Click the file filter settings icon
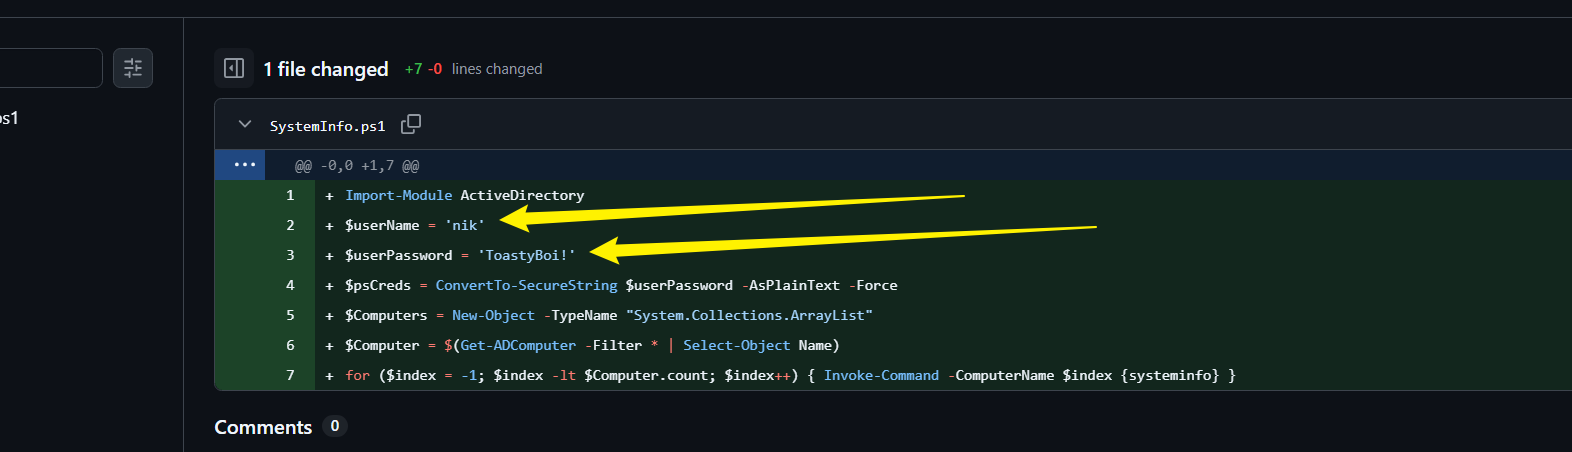 tap(133, 68)
